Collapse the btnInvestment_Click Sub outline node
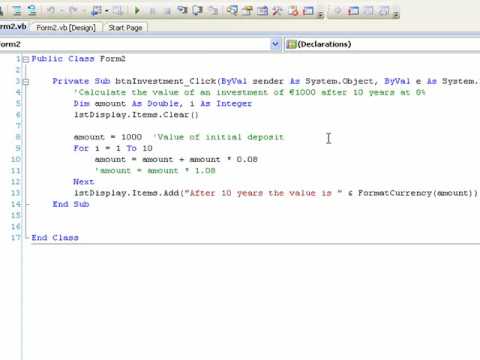Viewport: 480px width, 360px height. point(26,81)
